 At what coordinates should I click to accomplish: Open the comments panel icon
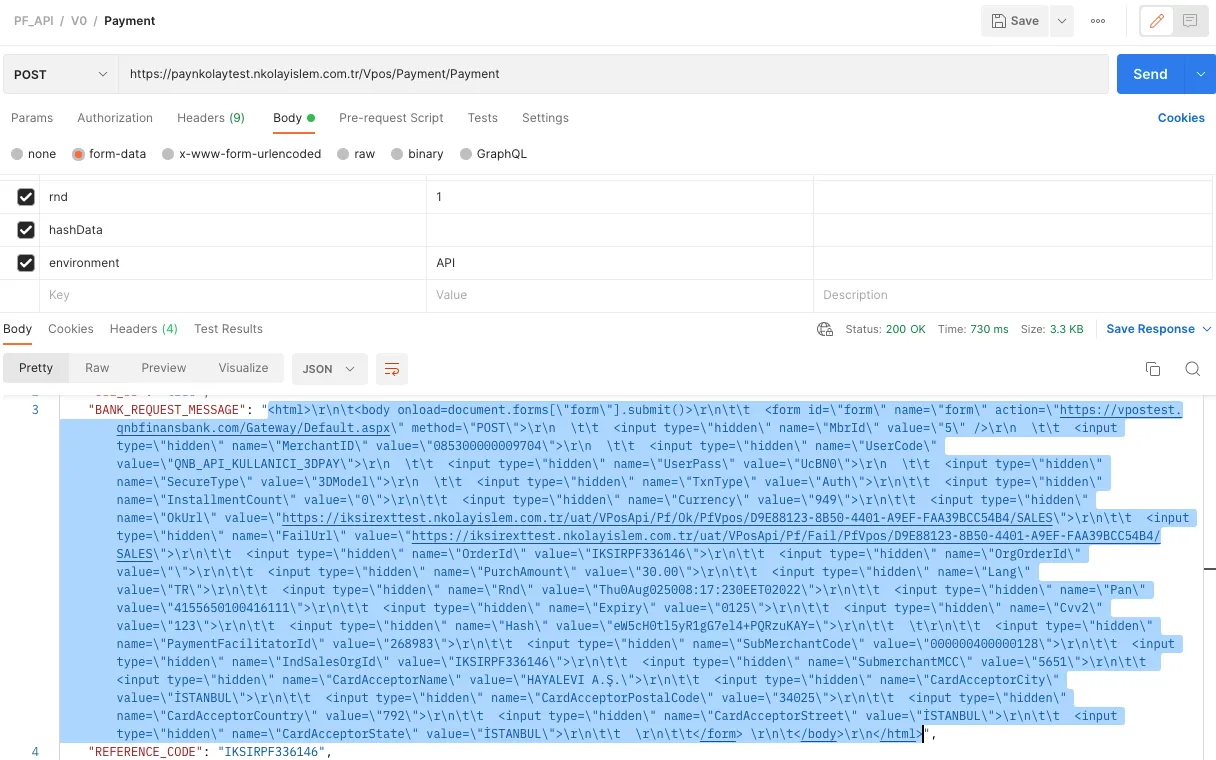1190,21
